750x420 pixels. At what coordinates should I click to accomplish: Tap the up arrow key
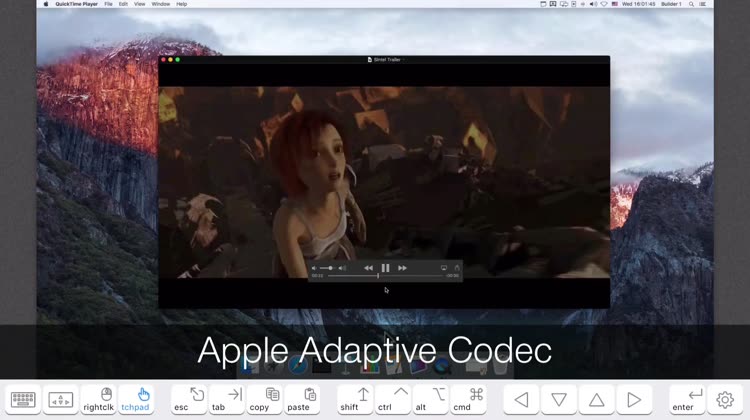tap(596, 399)
